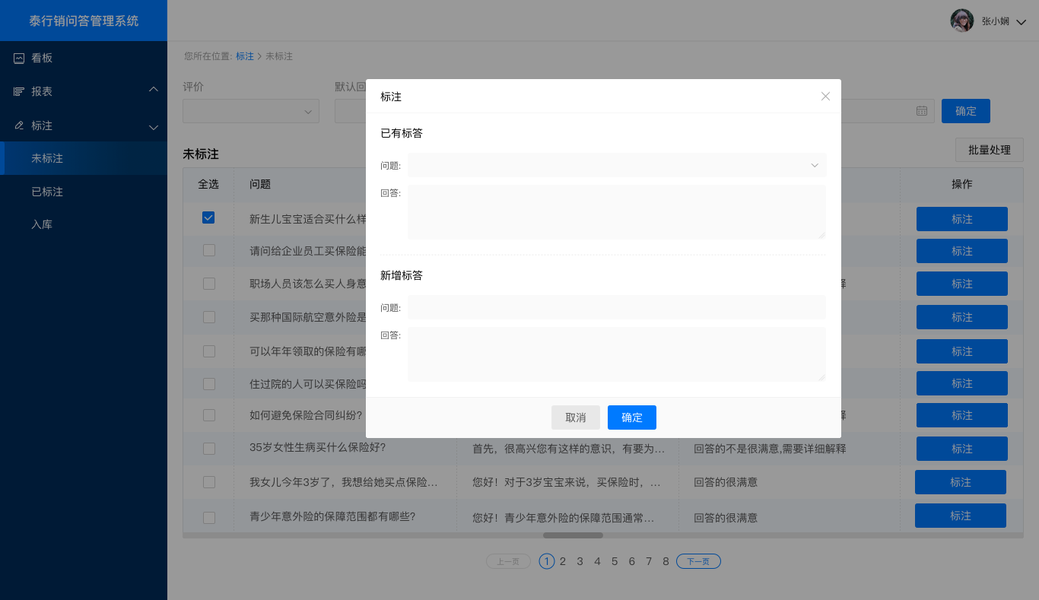Check the 可以年年领取的保险 row checkbox
The image size is (1039, 600).
tap(209, 351)
